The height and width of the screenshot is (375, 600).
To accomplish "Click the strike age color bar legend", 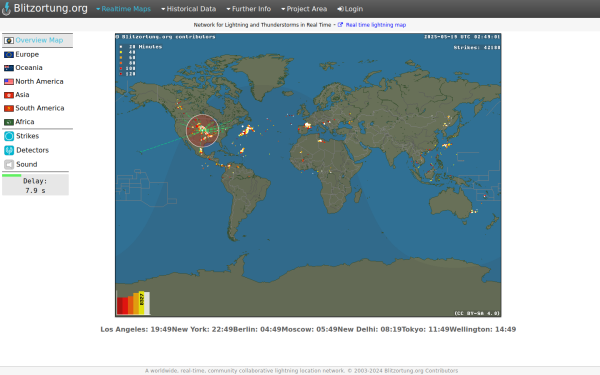I will pos(133,303).
